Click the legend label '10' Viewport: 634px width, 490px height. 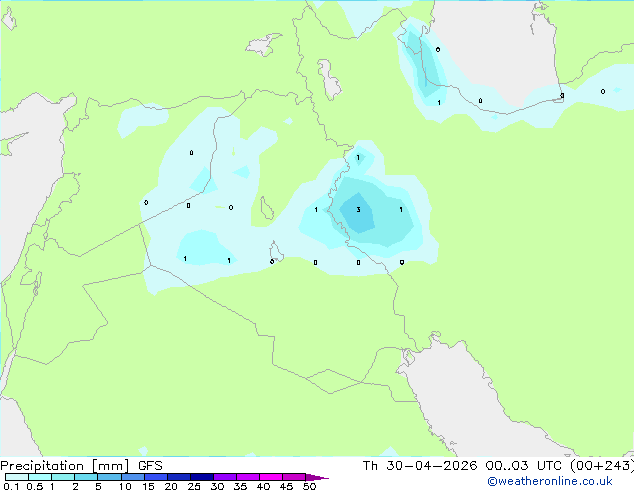point(125,486)
